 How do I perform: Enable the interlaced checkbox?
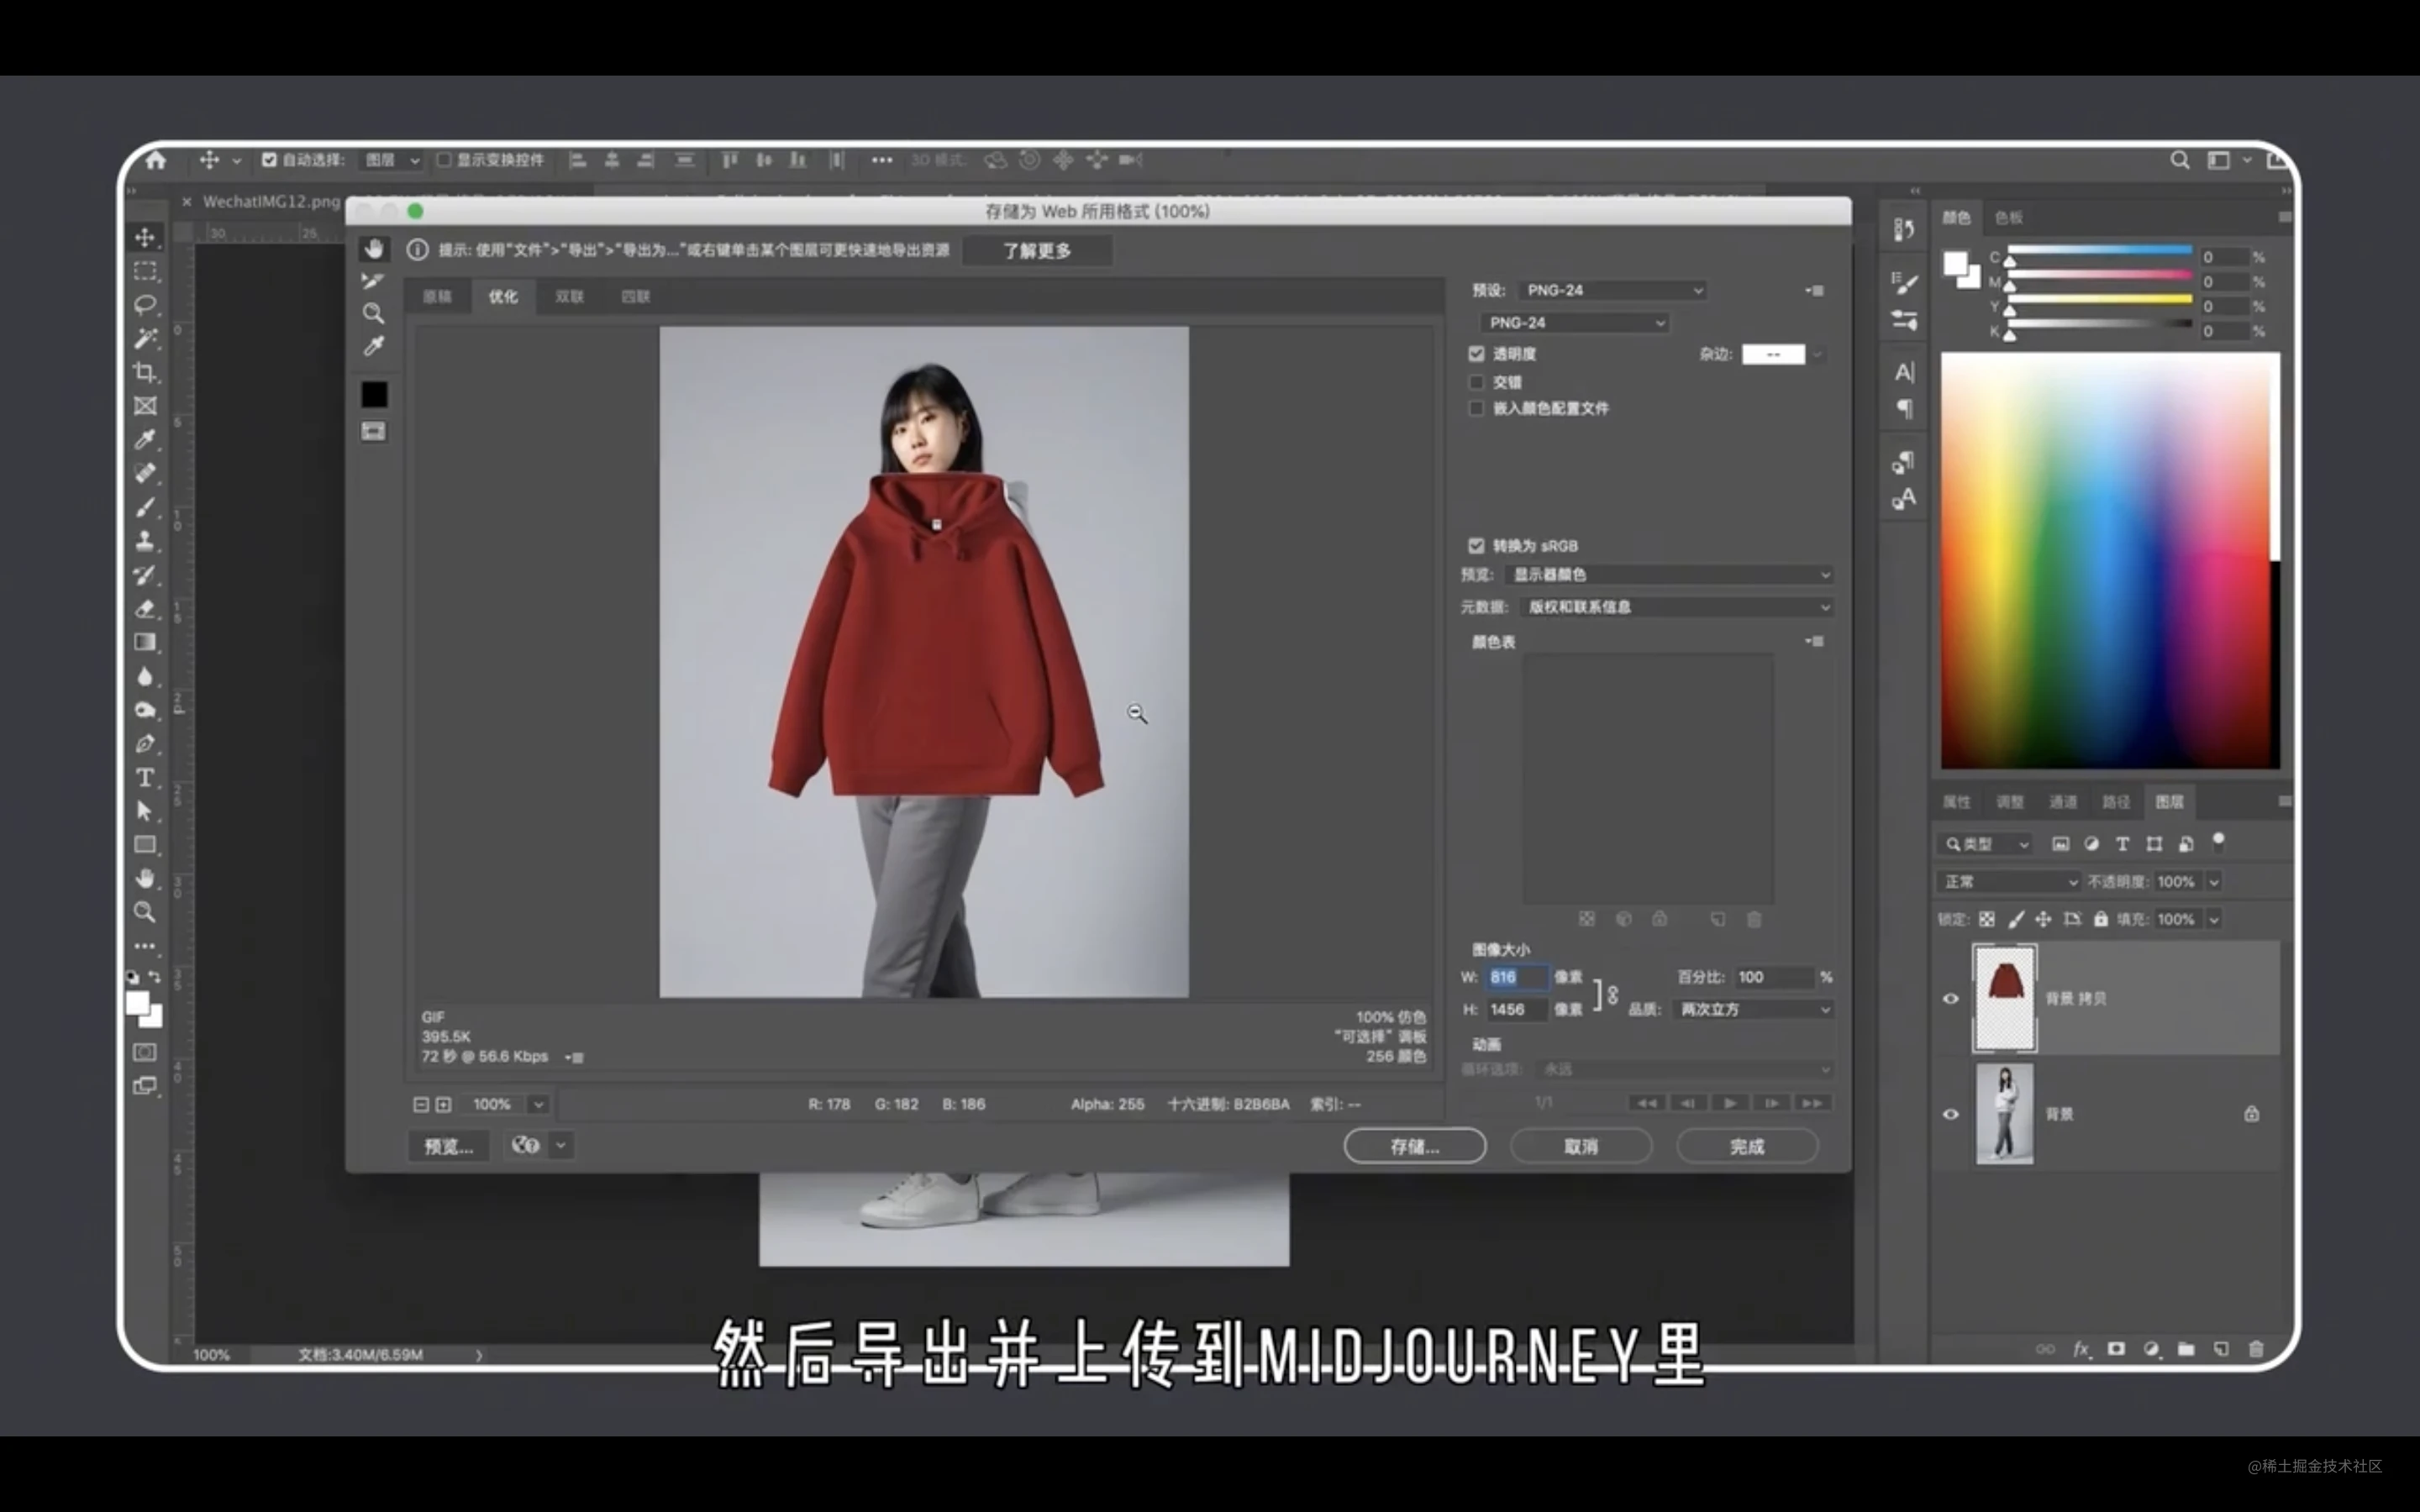click(x=1476, y=382)
